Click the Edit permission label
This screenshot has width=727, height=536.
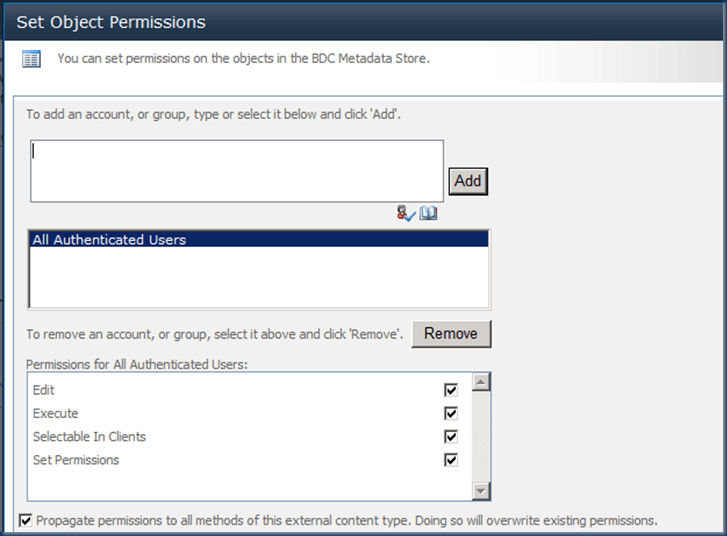[44, 390]
